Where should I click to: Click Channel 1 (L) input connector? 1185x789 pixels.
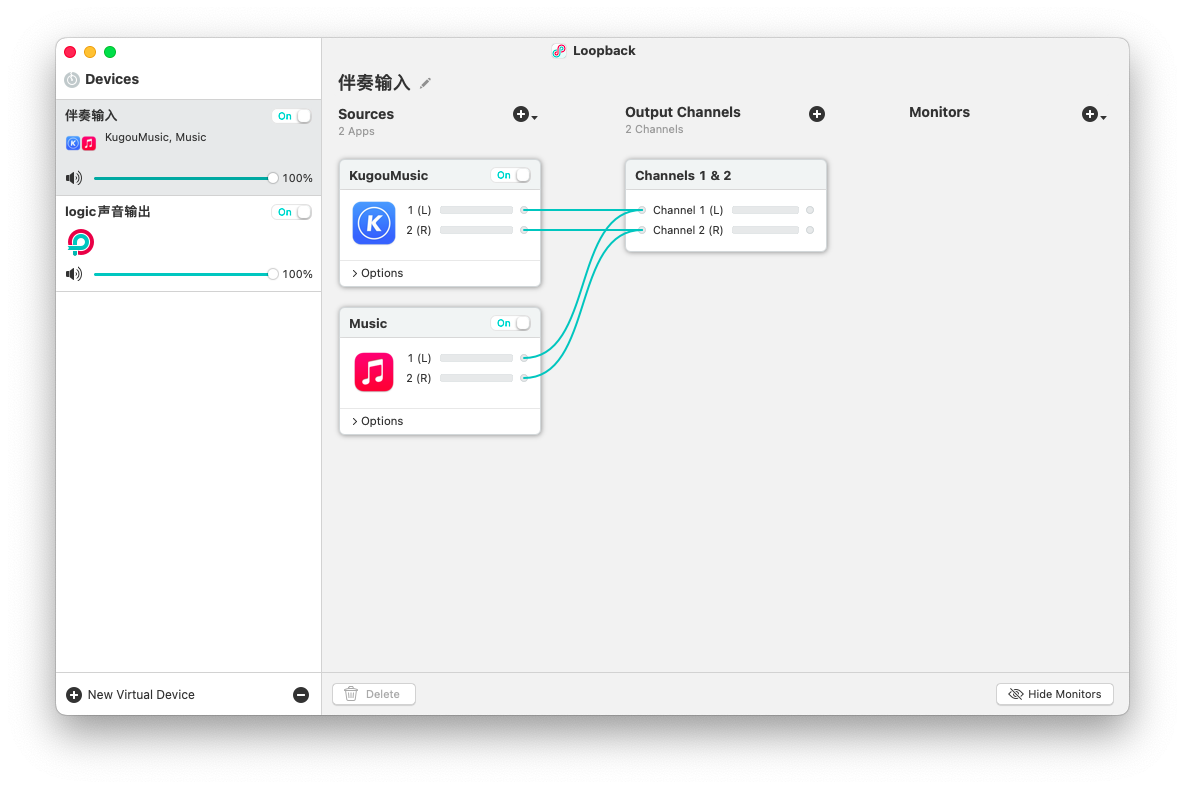(642, 210)
